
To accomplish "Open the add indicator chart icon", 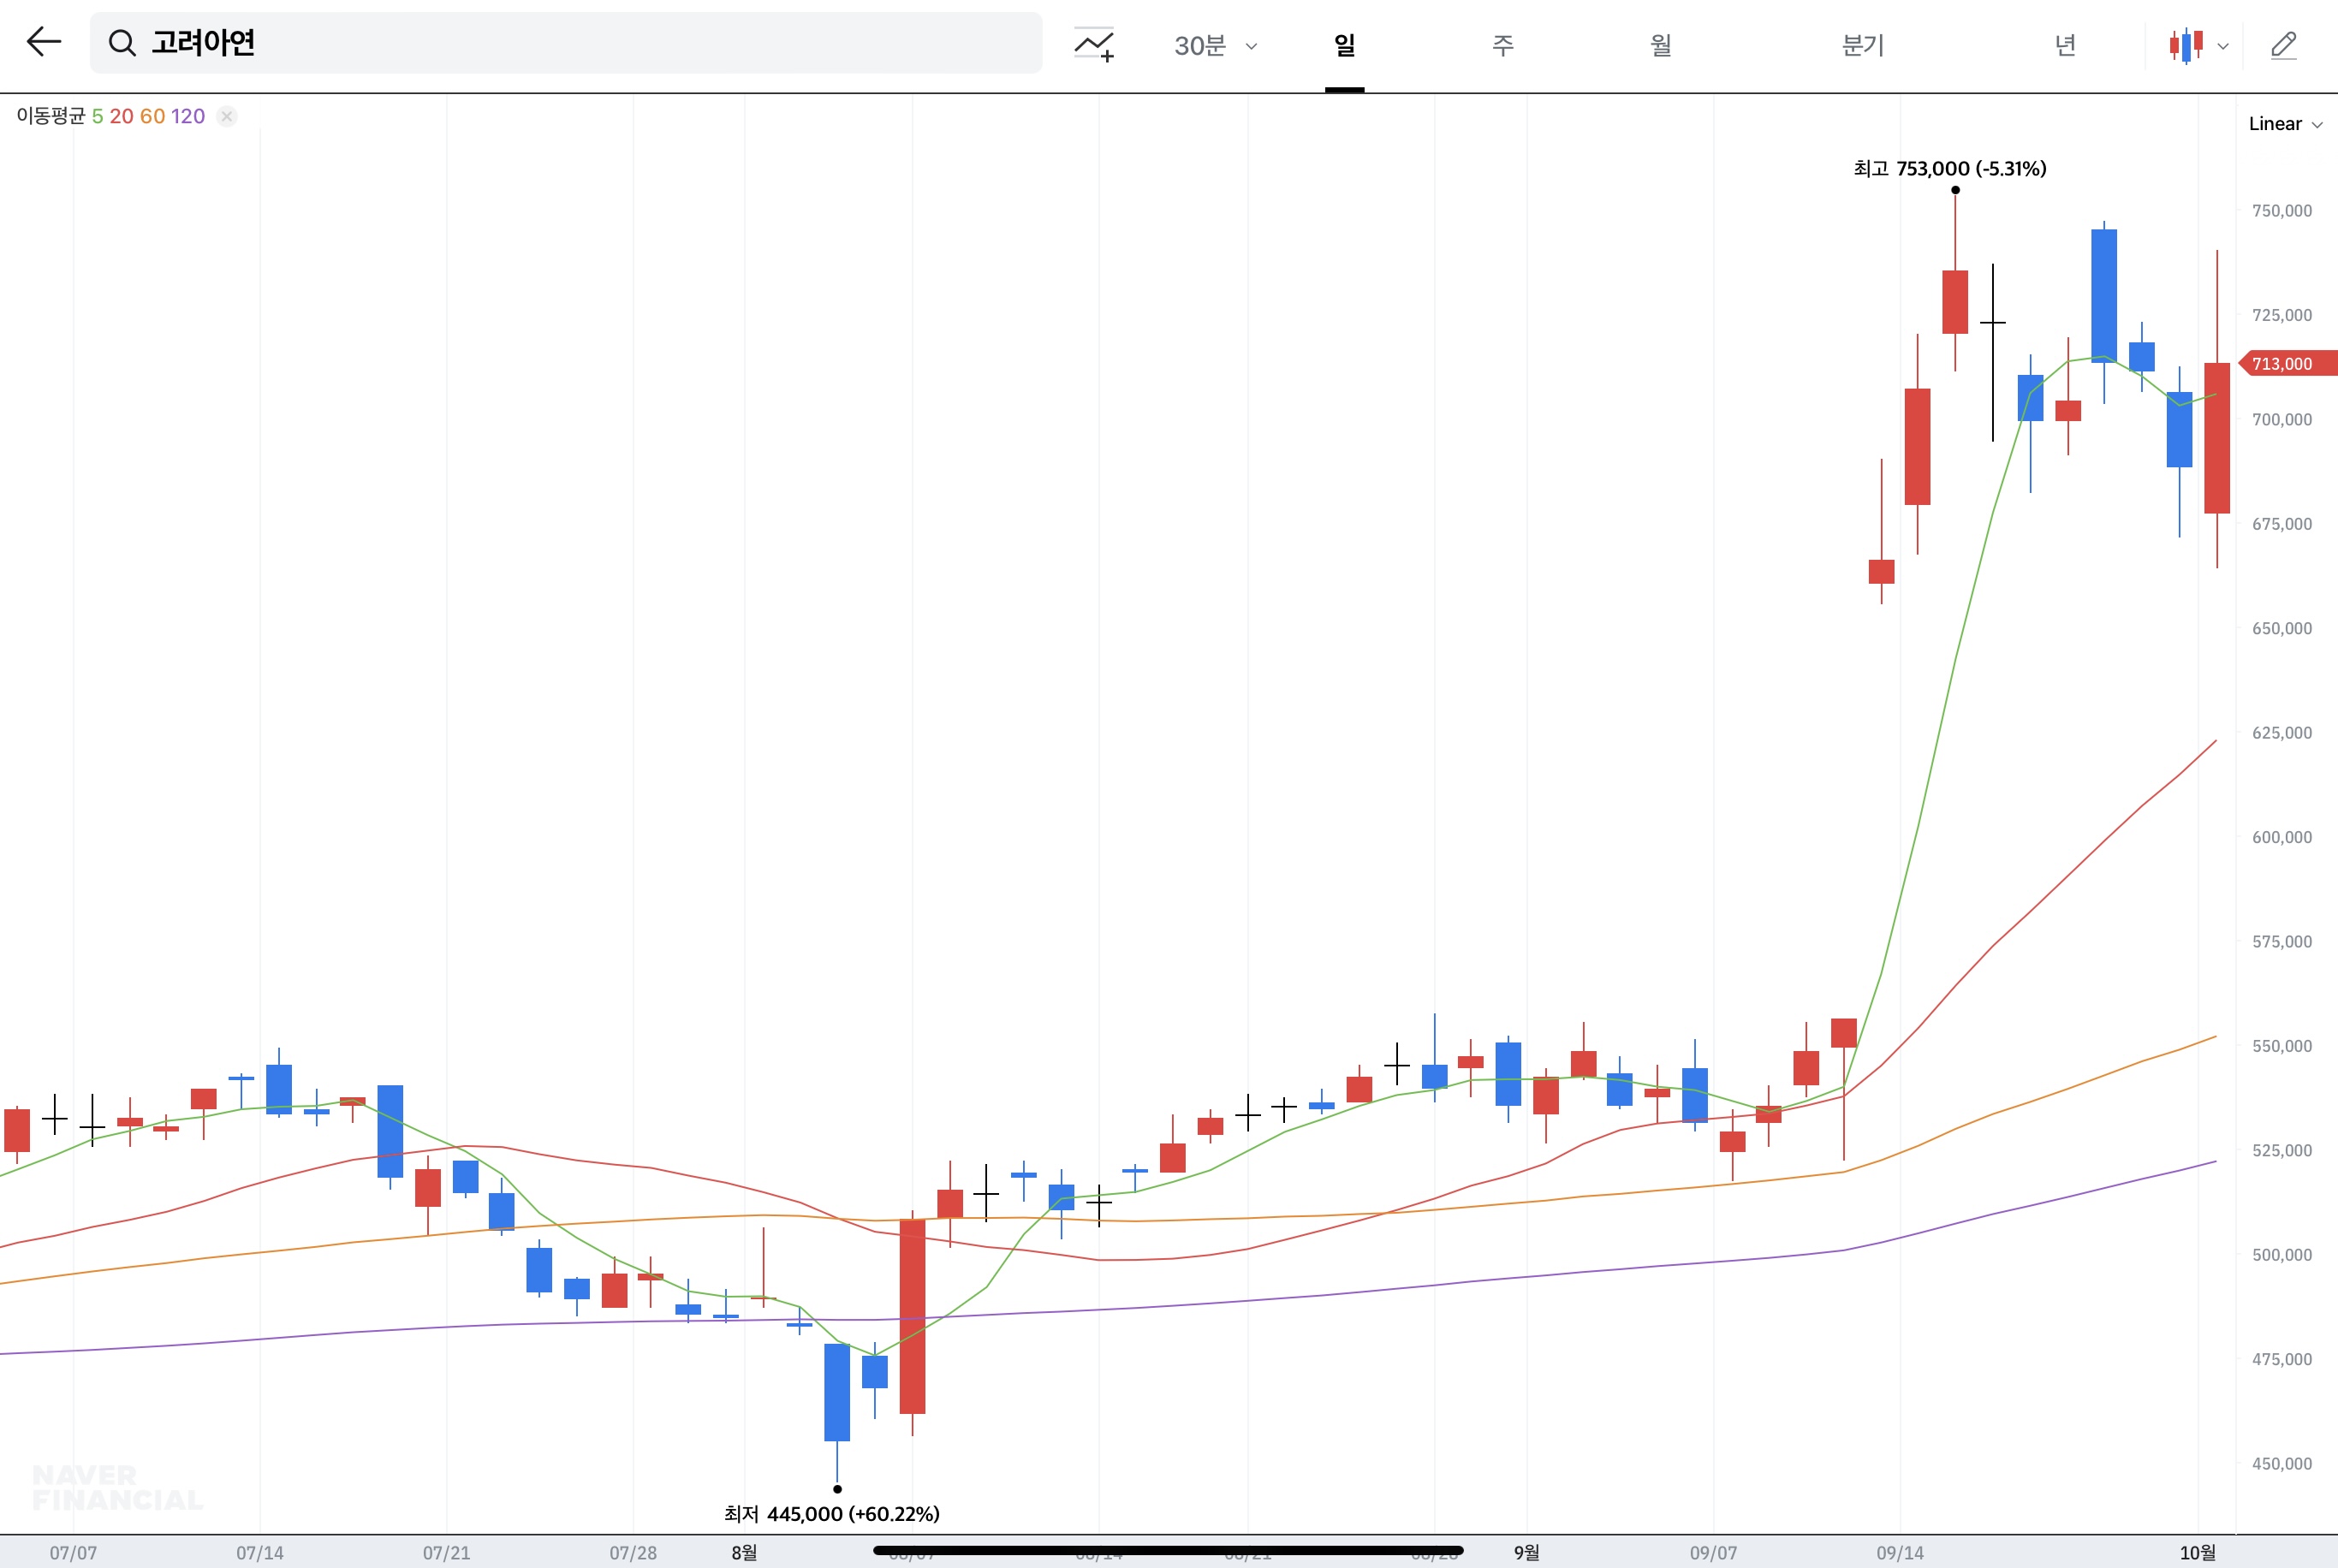I will coord(1094,45).
